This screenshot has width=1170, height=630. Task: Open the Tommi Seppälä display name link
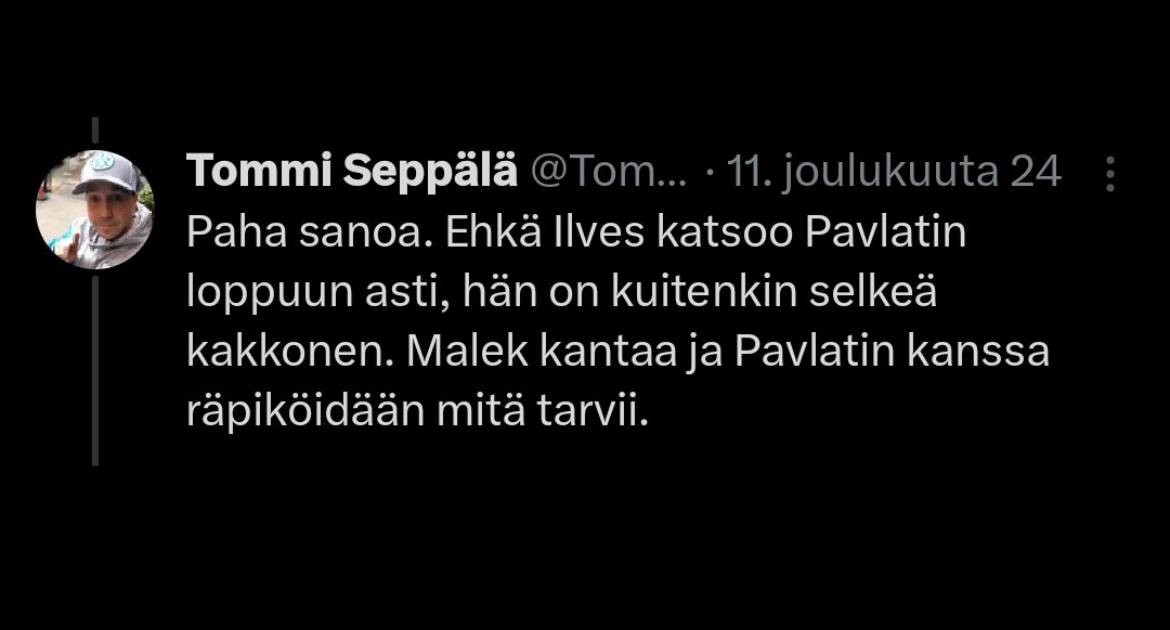click(x=352, y=173)
